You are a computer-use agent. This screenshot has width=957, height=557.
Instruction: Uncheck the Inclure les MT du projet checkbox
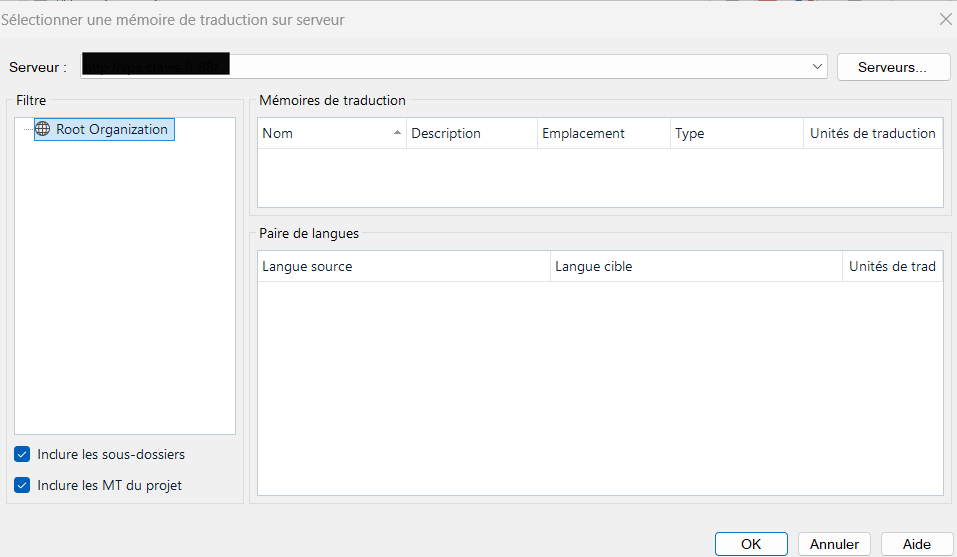[22, 485]
